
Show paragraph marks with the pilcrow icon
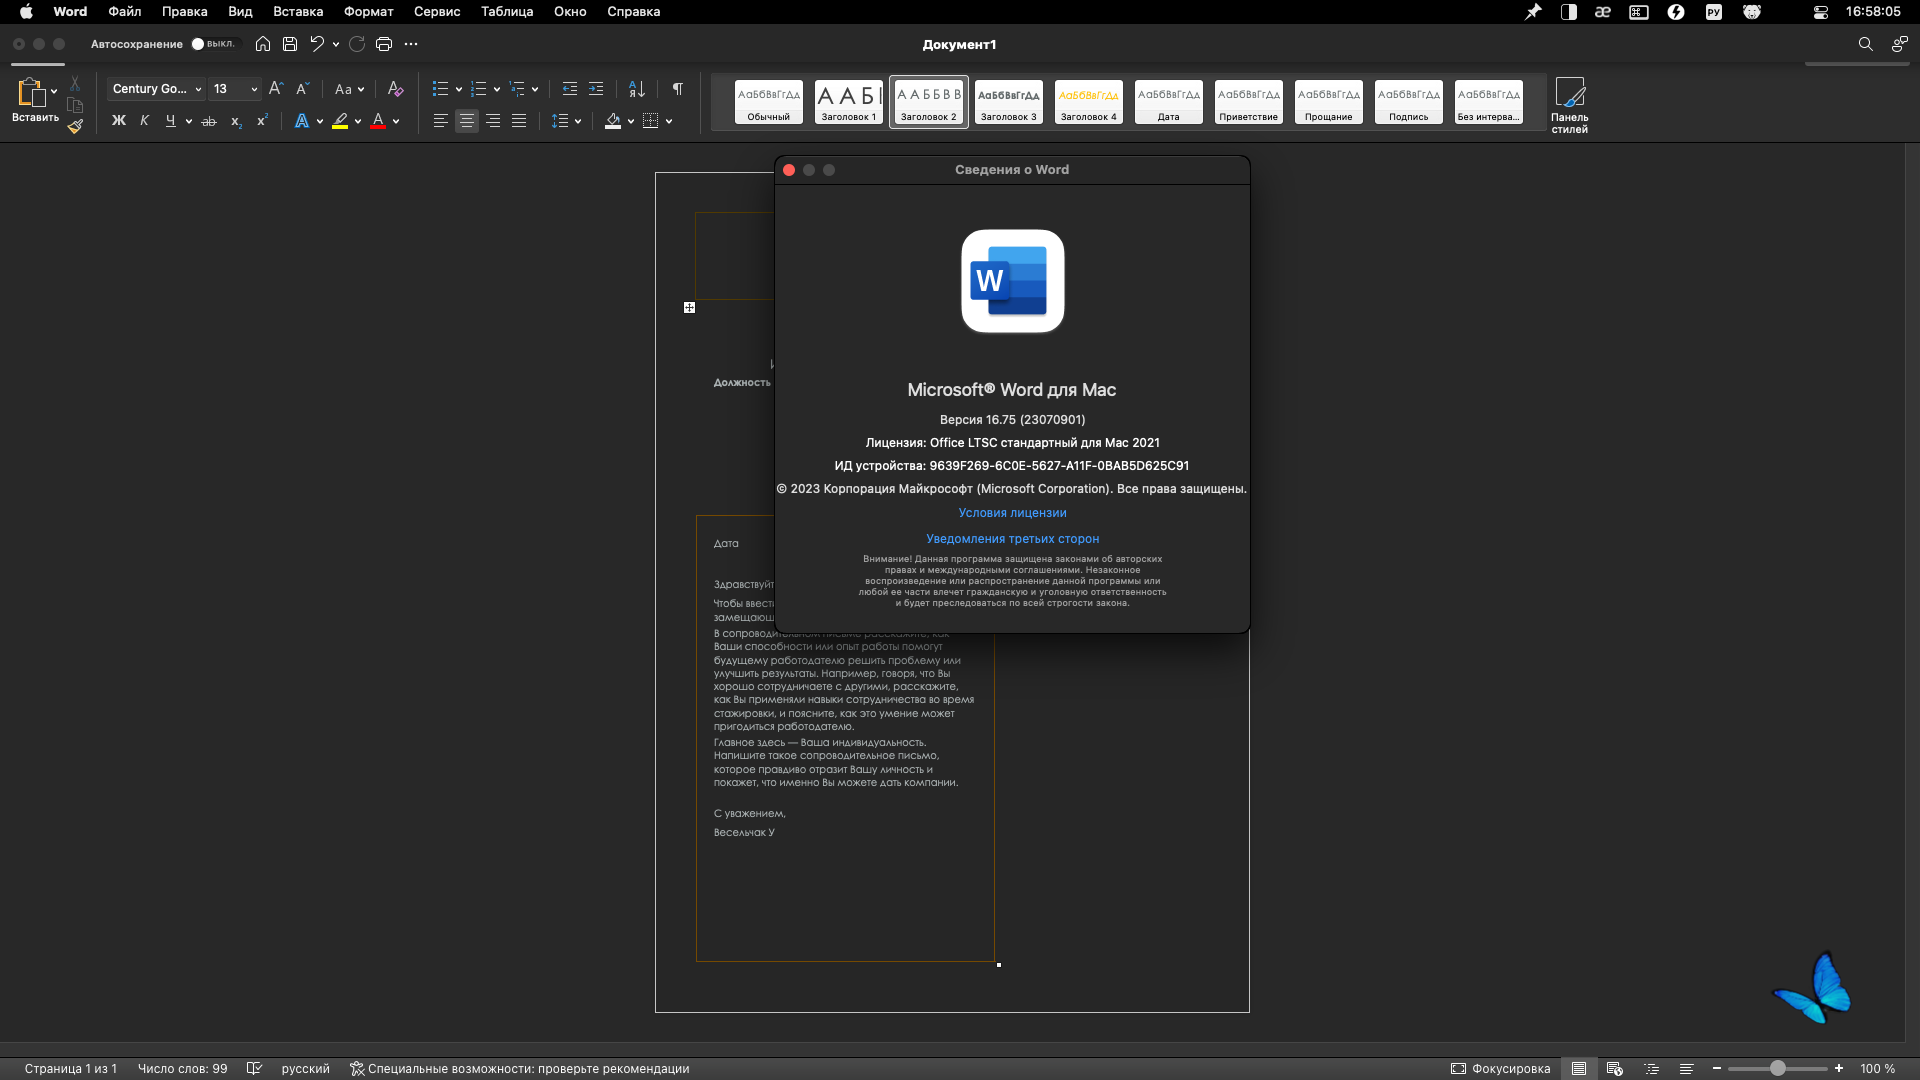(678, 89)
